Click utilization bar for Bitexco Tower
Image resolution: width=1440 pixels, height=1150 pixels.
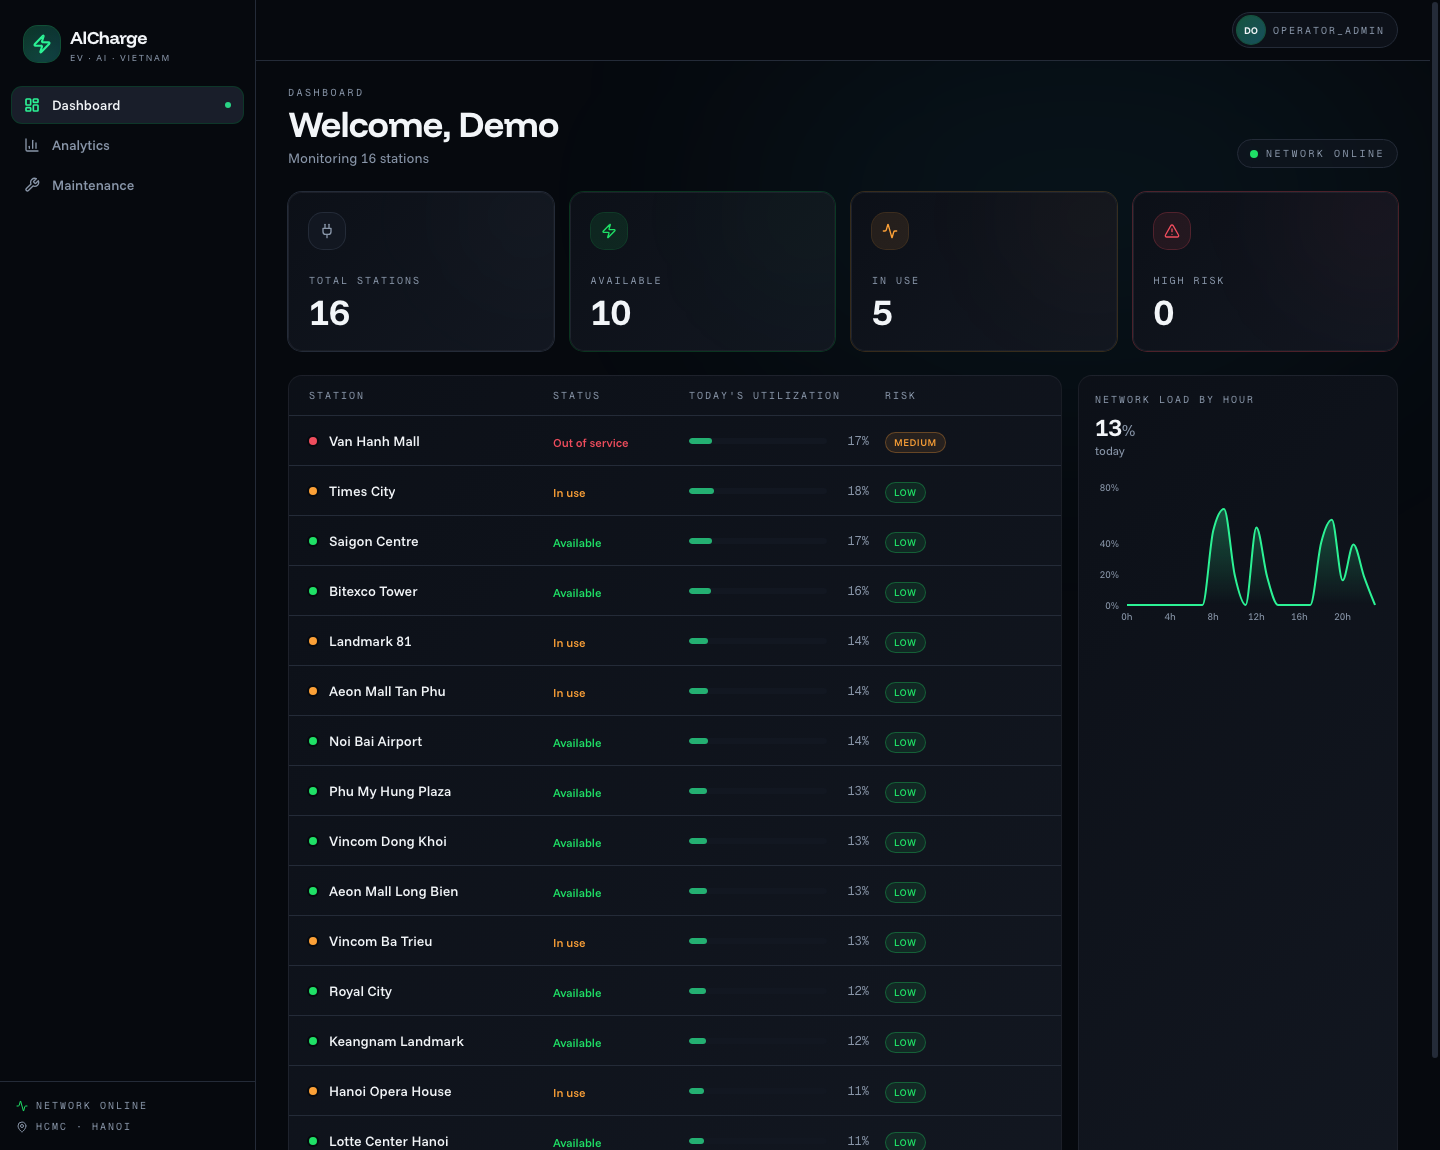pos(759,591)
